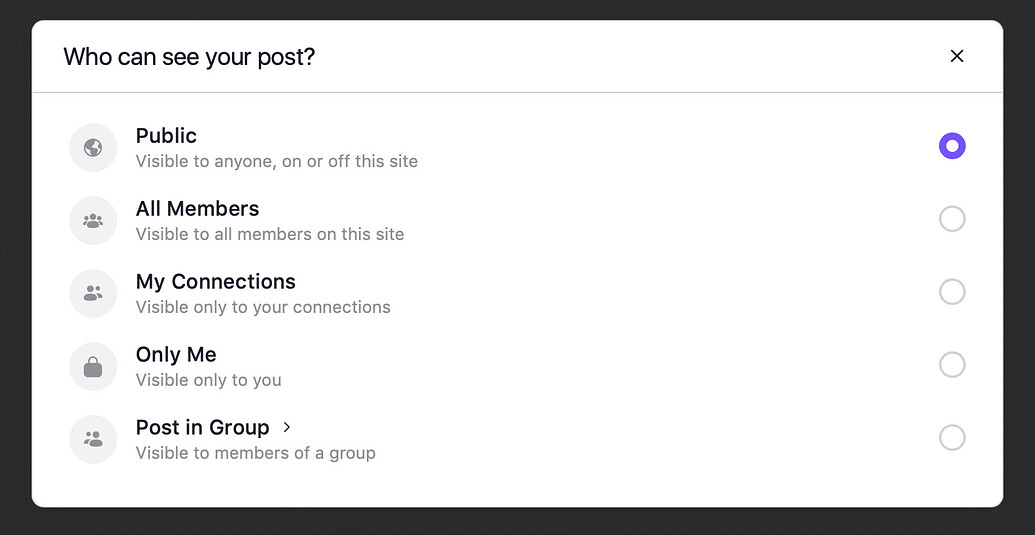
Task: Choose the My Connections radio button
Action: [952, 292]
